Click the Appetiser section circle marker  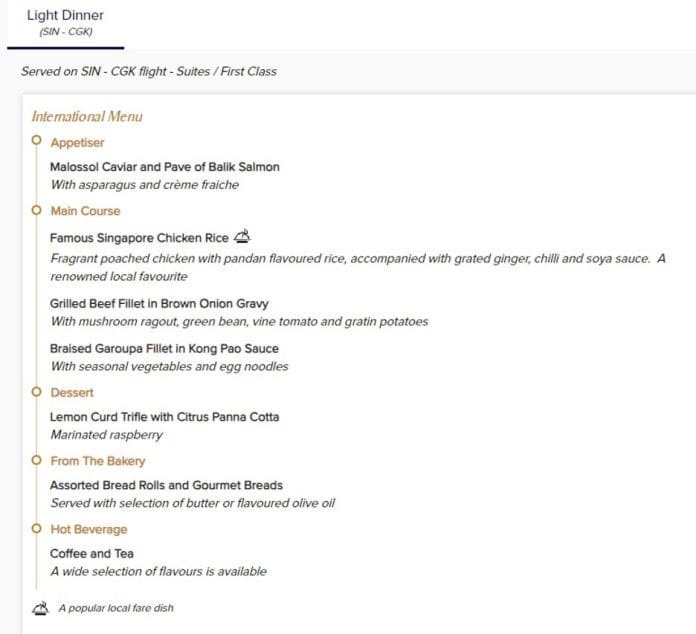coord(37,142)
